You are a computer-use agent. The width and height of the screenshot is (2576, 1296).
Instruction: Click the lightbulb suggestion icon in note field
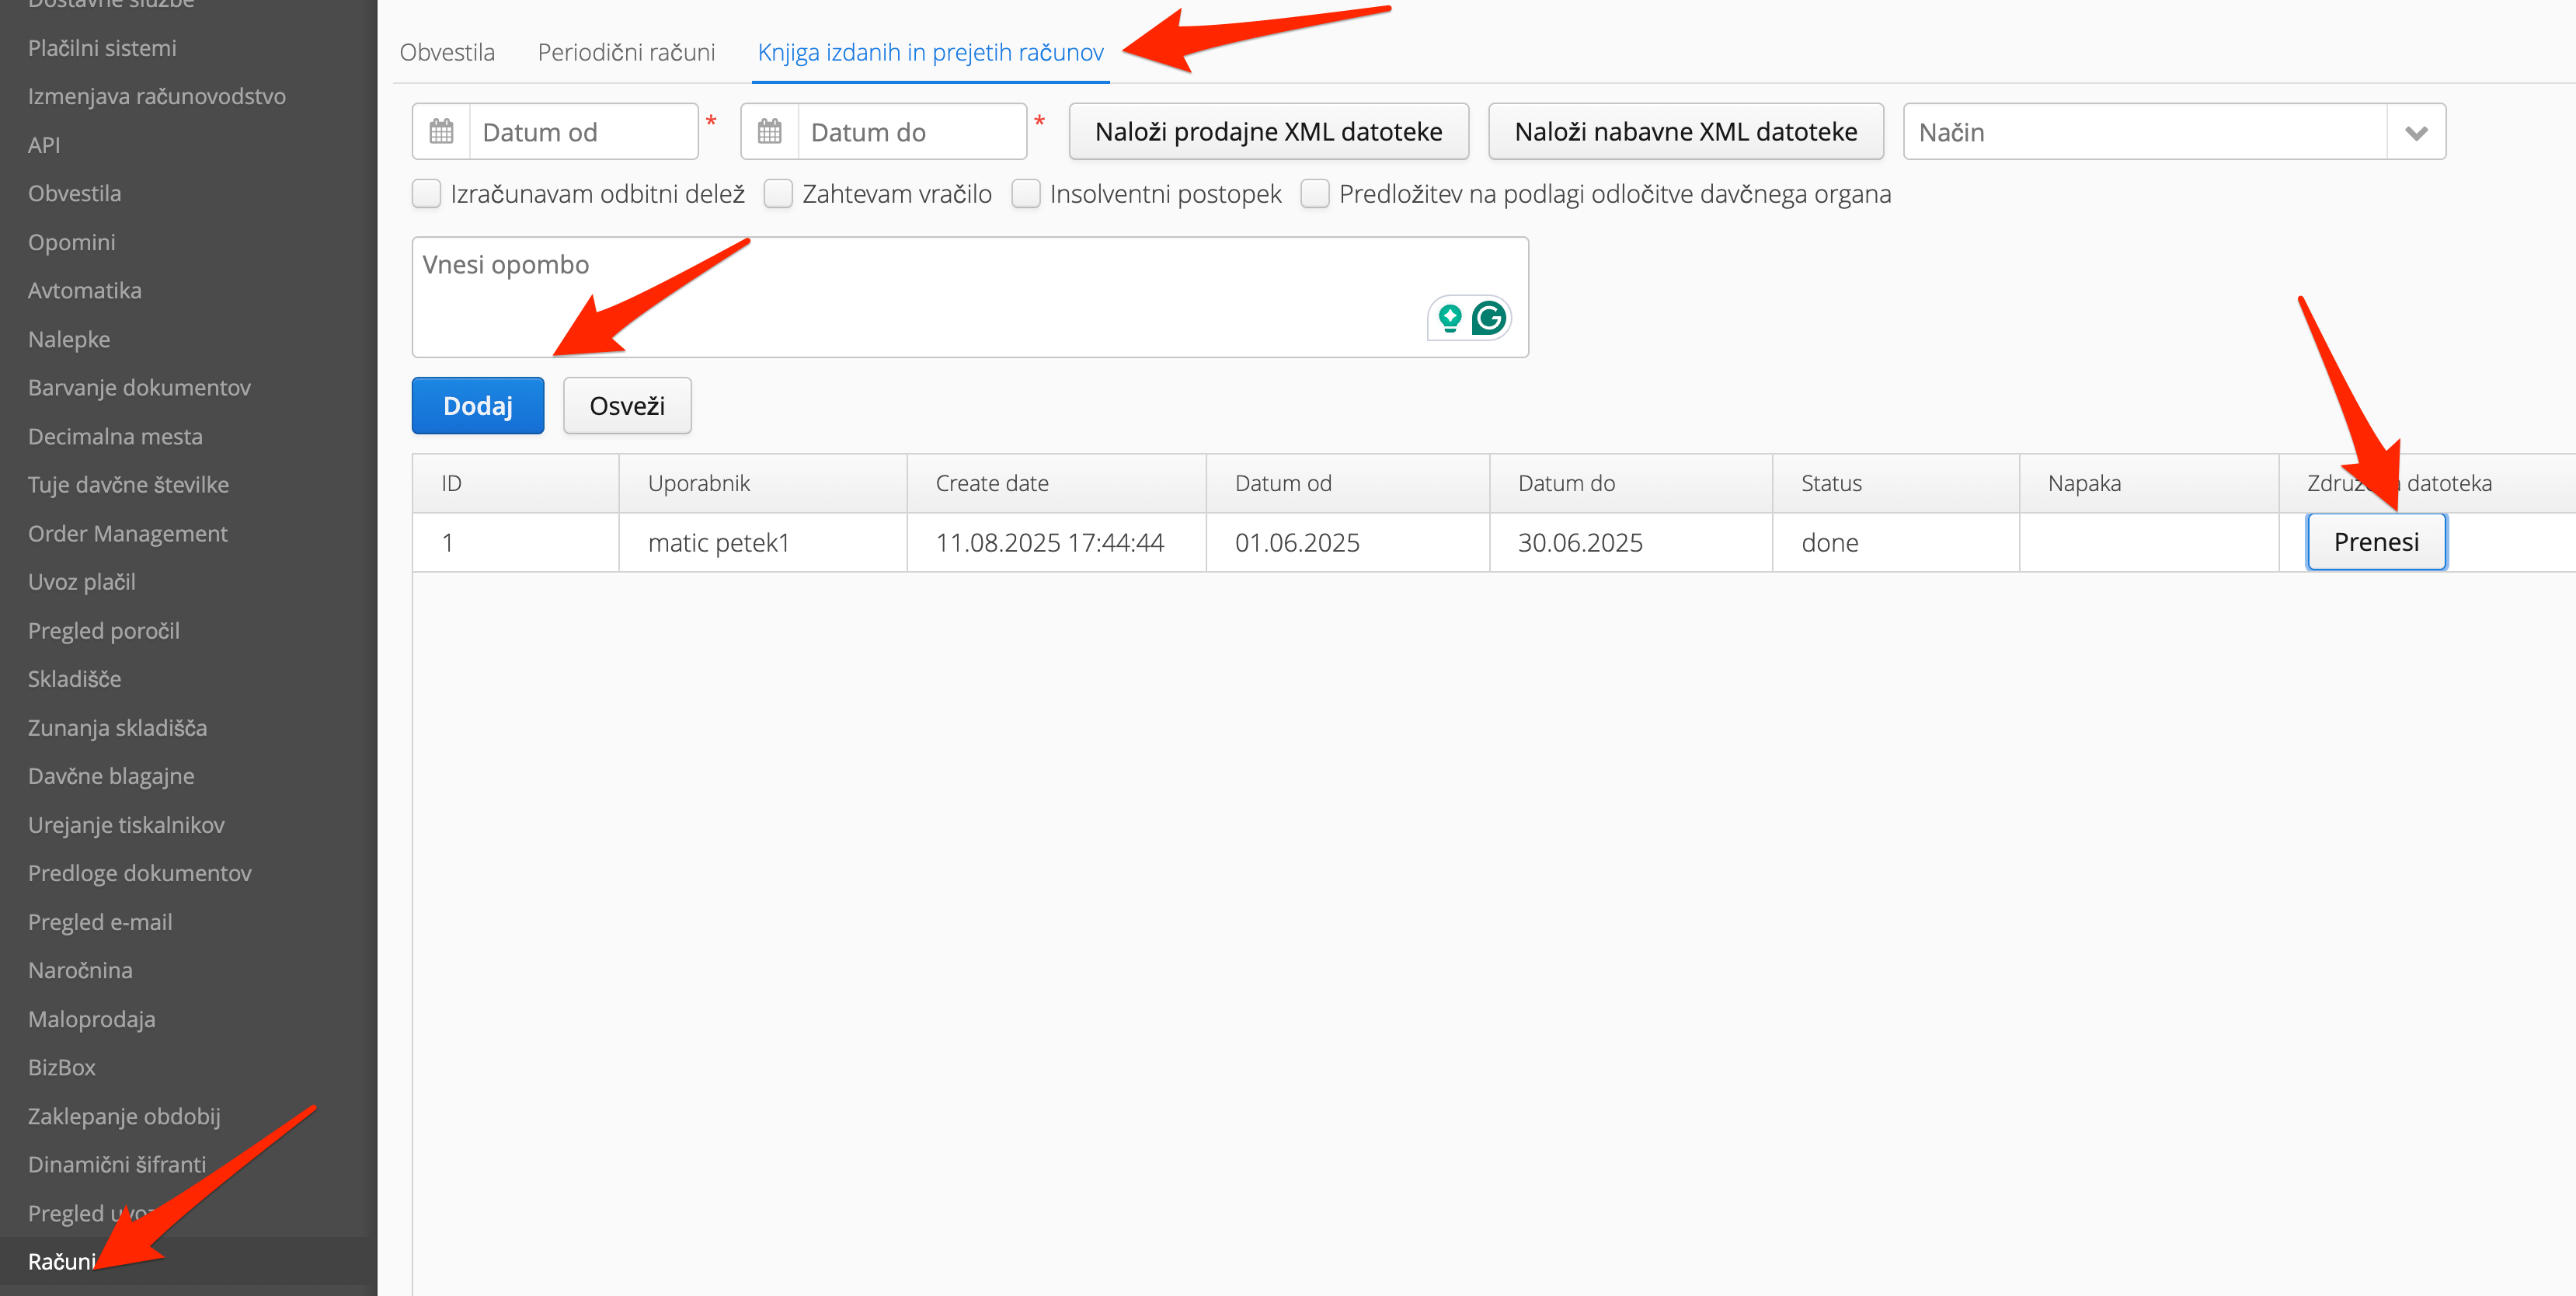[x=1449, y=318]
